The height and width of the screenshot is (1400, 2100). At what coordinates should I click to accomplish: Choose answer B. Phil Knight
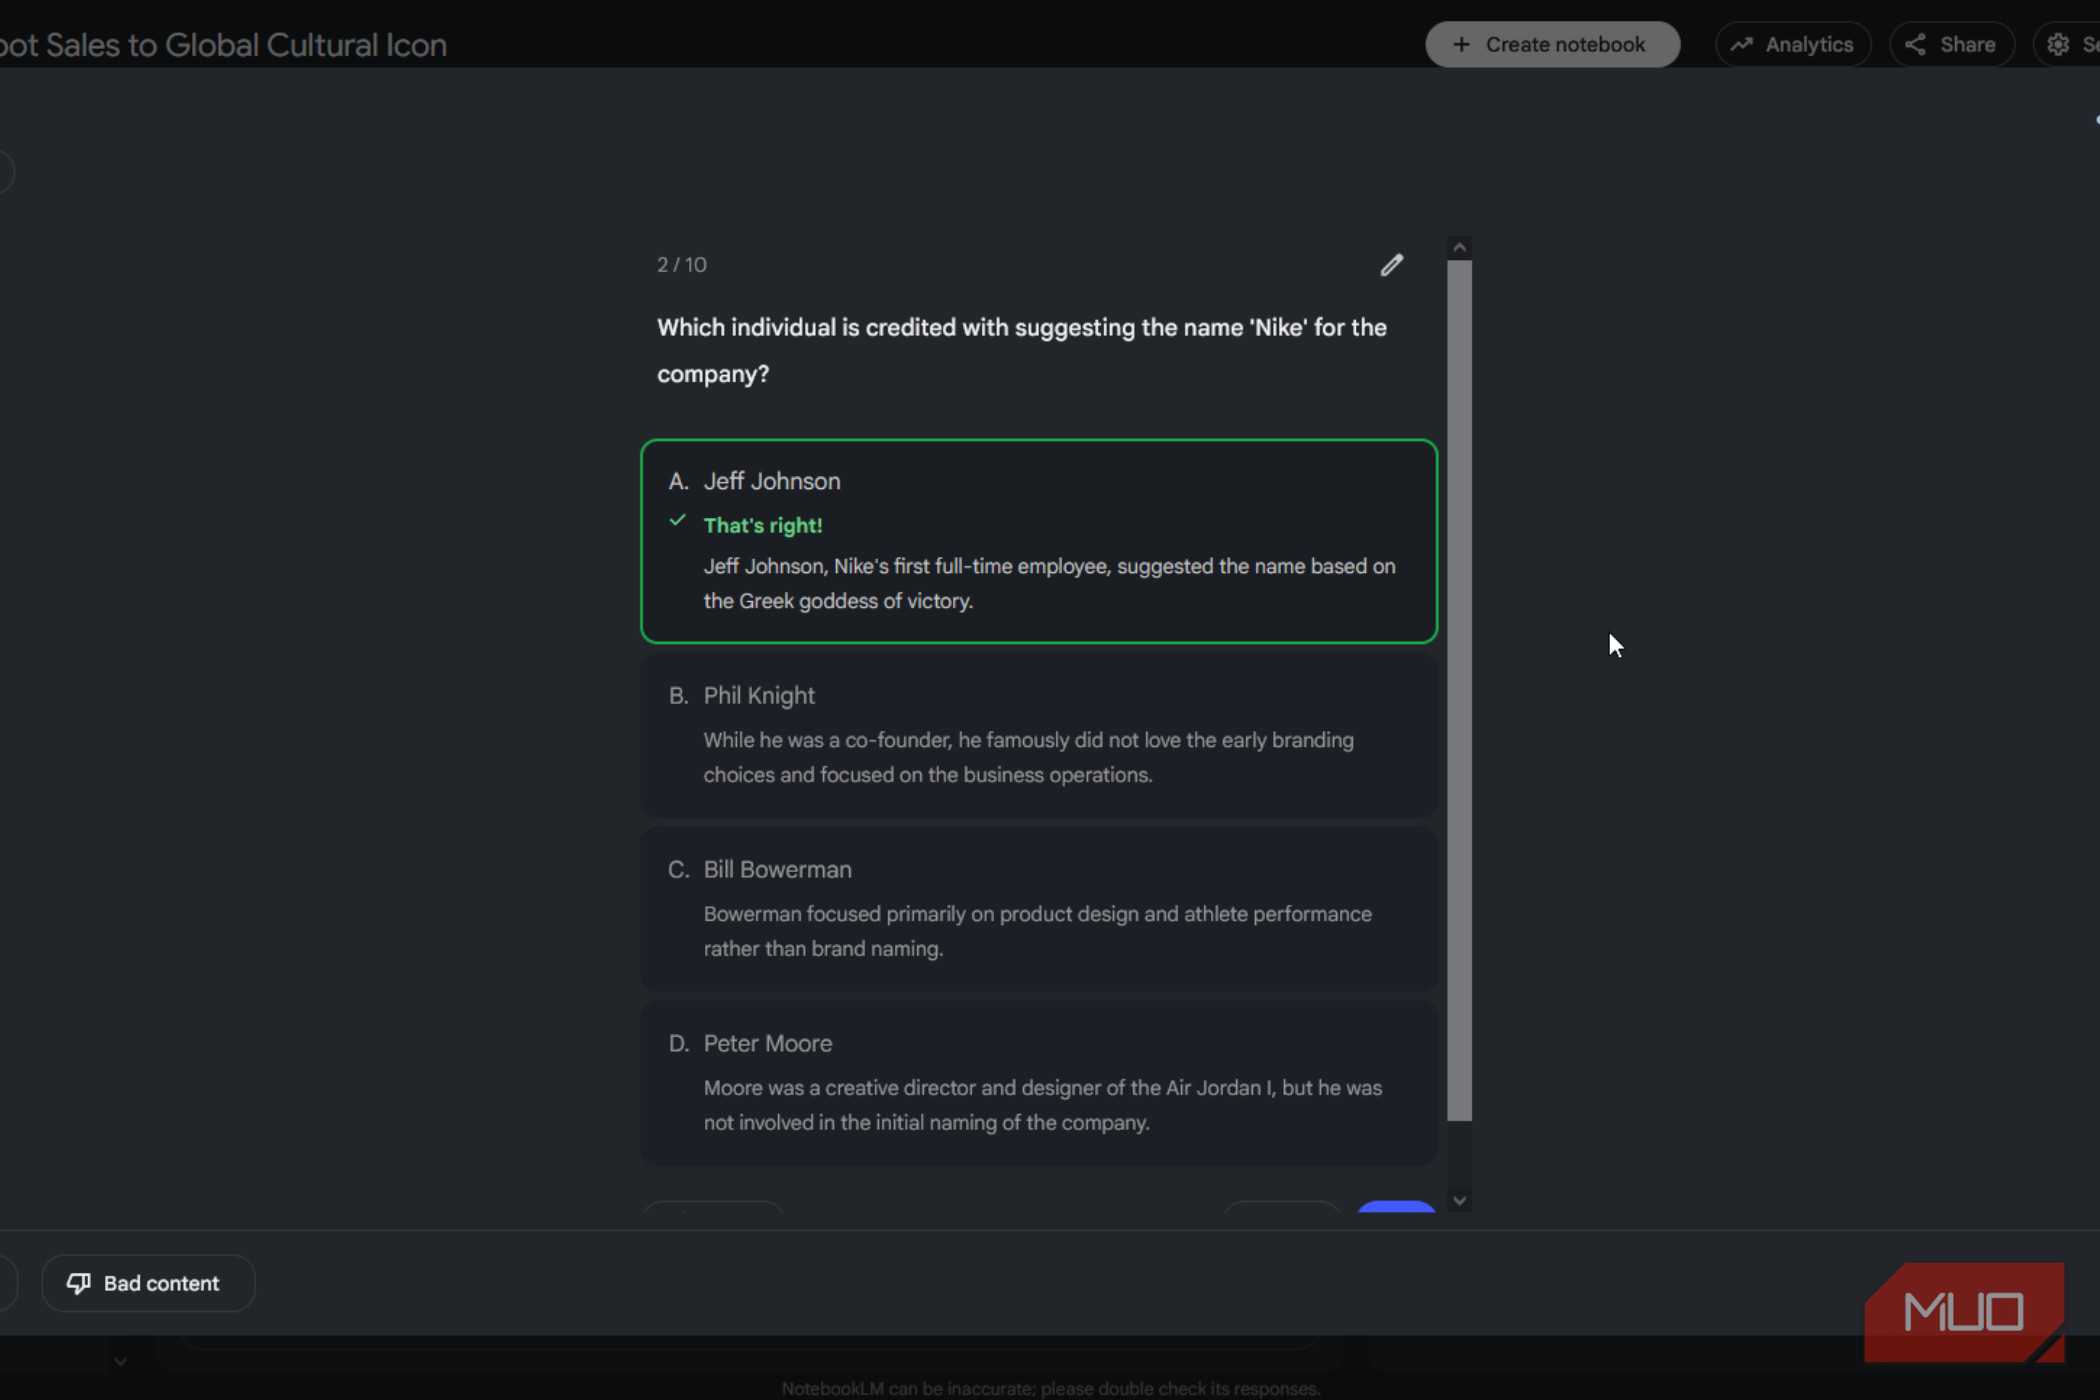(x=1039, y=735)
